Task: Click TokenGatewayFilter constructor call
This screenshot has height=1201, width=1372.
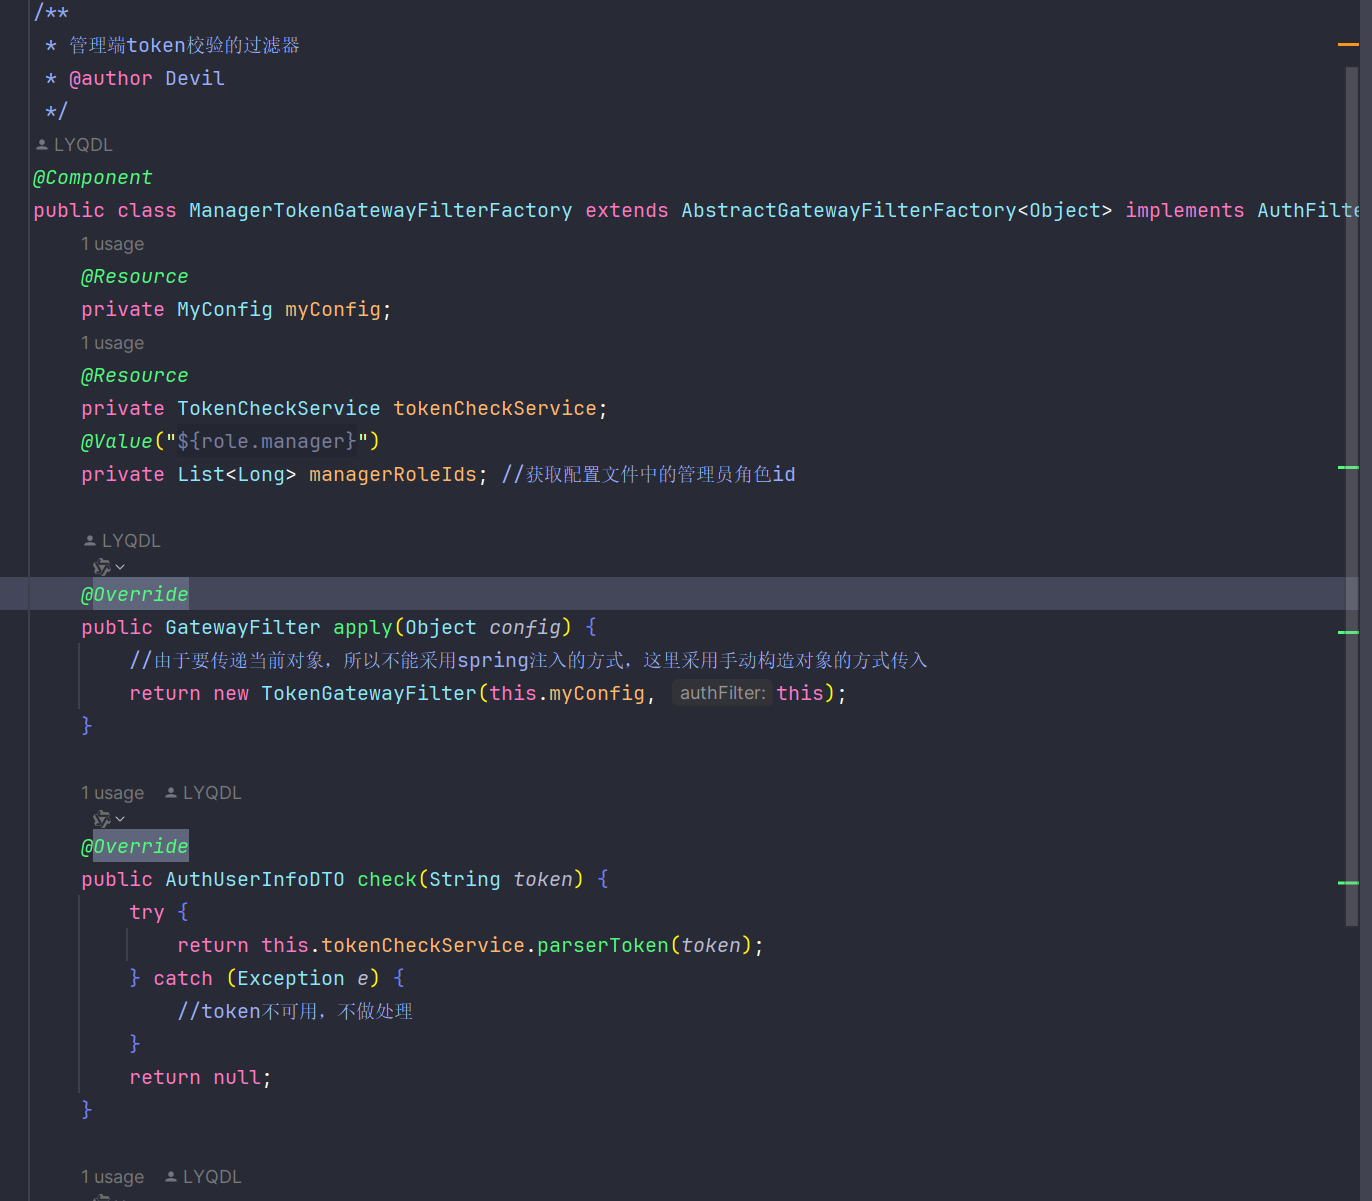Action: click(369, 694)
